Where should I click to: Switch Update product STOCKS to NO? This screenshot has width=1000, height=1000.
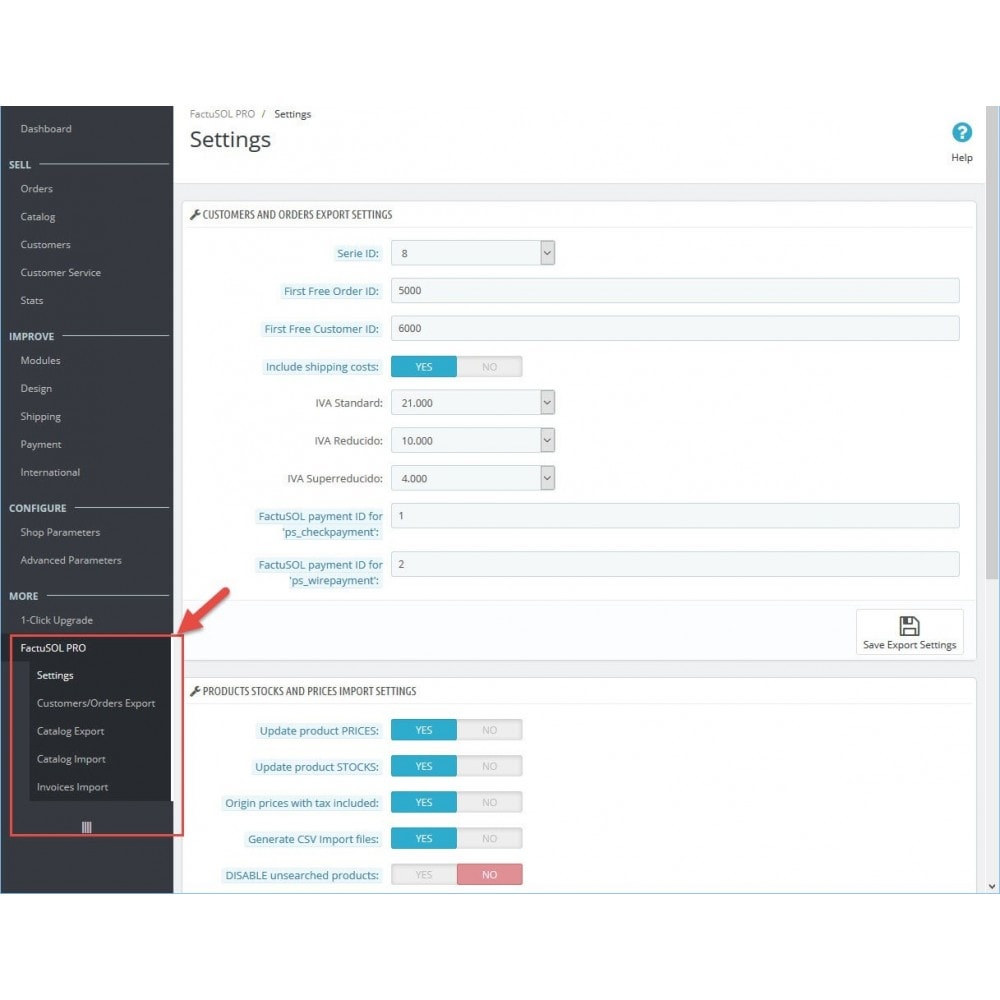[x=489, y=766]
